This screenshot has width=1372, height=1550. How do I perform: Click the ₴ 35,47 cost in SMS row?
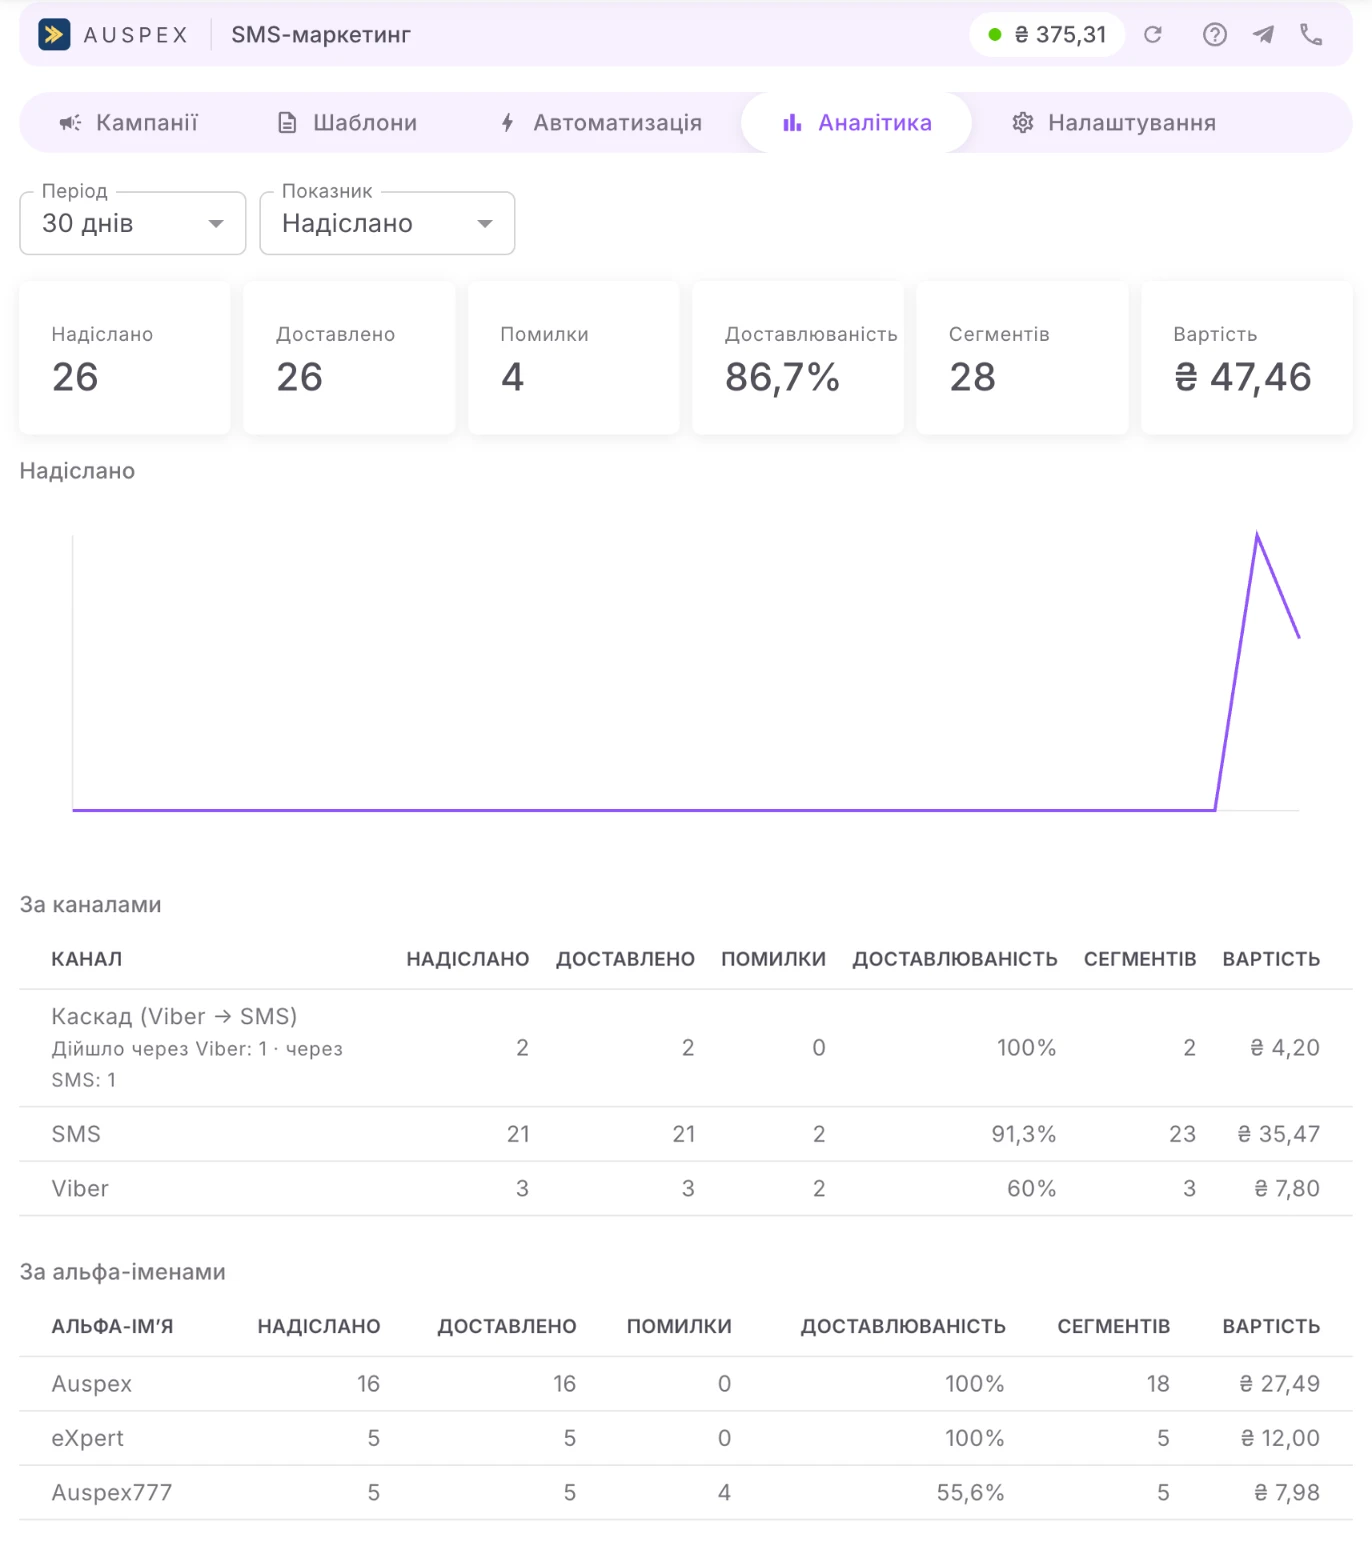[1279, 1134]
